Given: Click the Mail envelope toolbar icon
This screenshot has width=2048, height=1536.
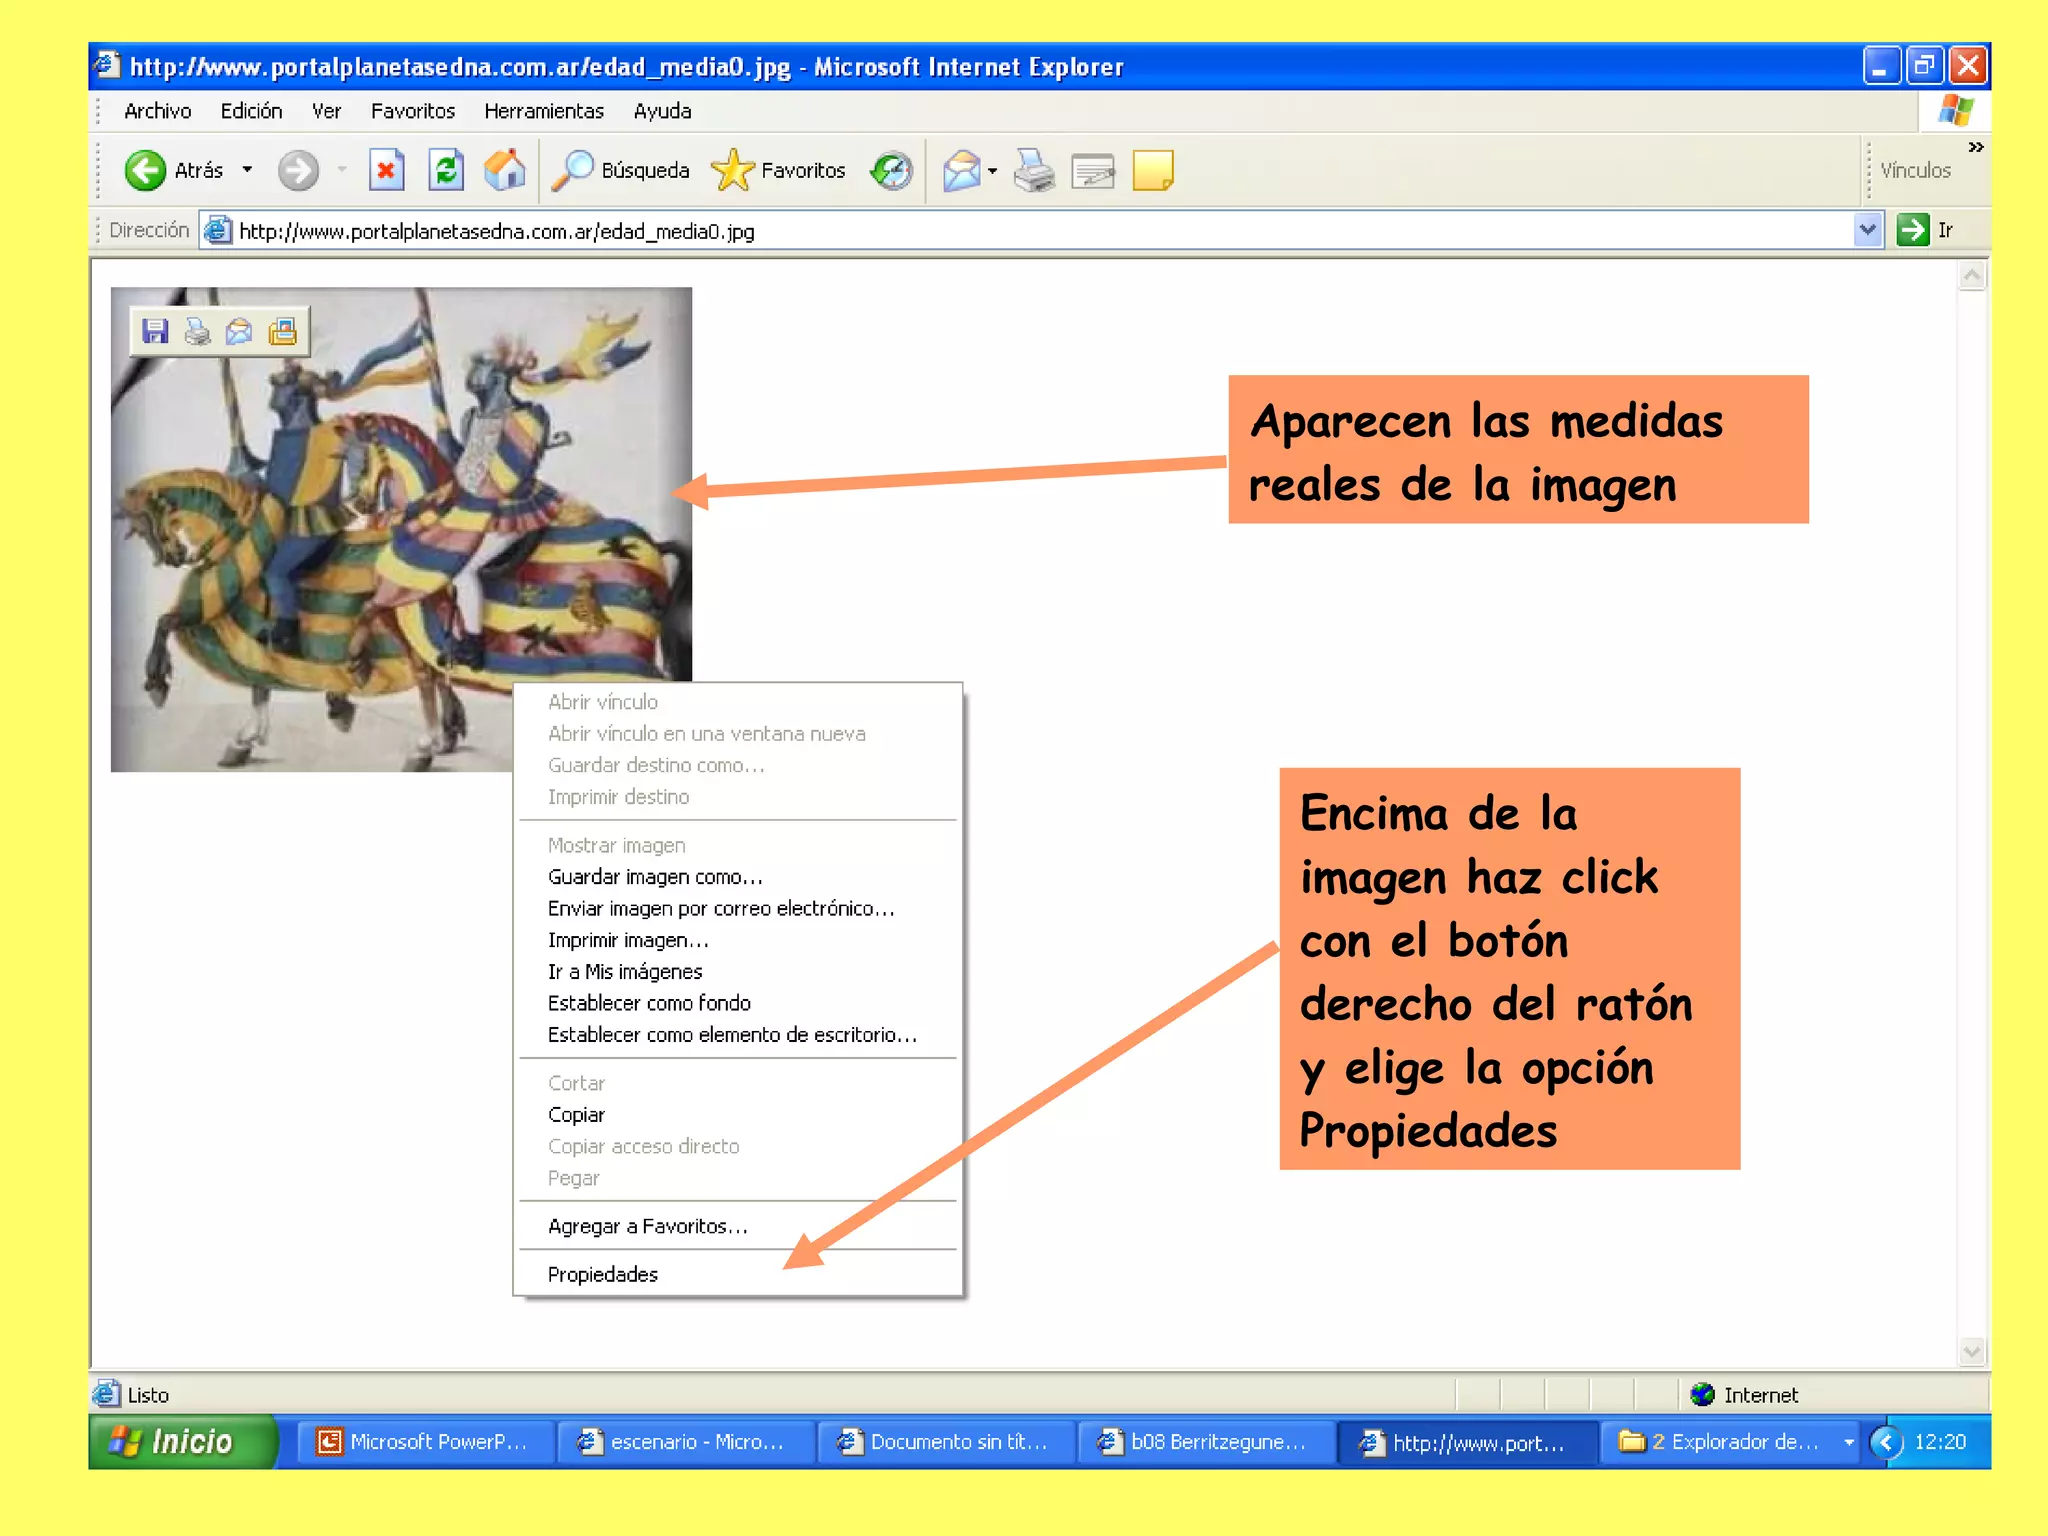Looking at the screenshot, I should coord(961,170).
